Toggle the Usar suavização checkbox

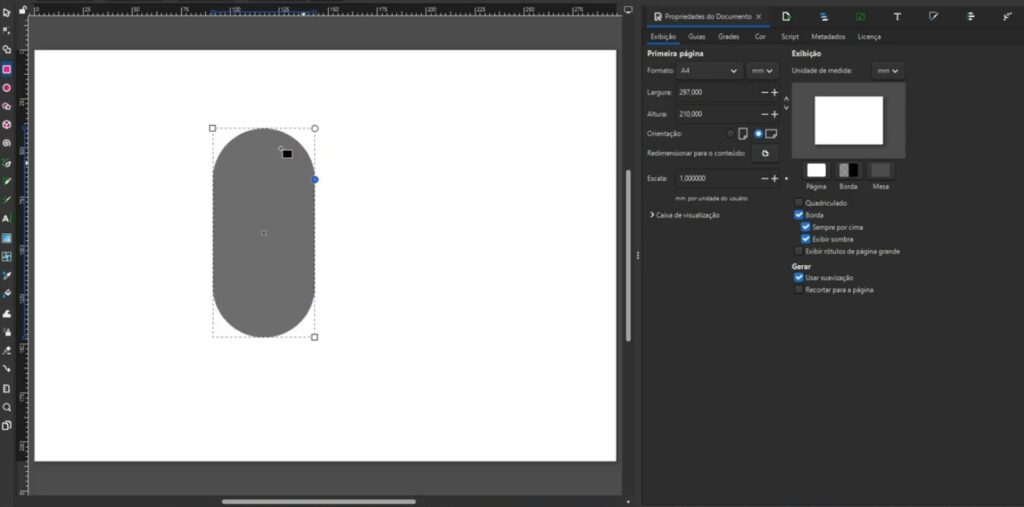[799, 277]
